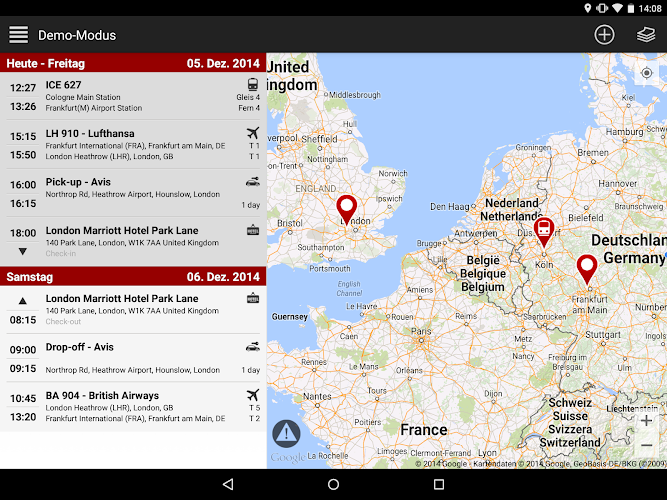Tap 08:15 check-out time
The height and width of the screenshot is (500, 667).
click(x=23, y=320)
